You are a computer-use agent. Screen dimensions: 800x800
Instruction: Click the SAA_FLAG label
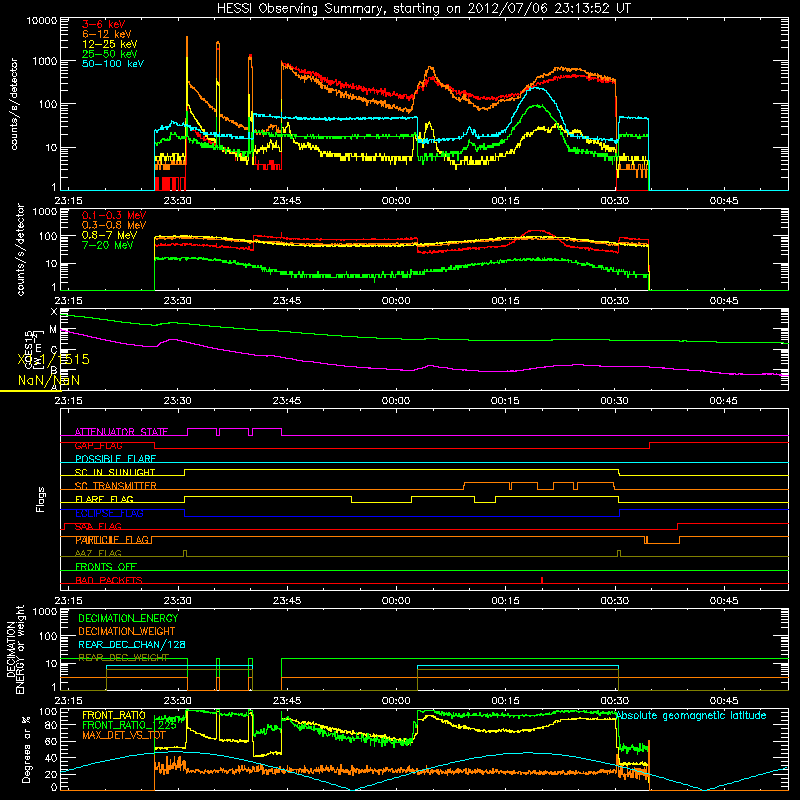(x=98, y=527)
